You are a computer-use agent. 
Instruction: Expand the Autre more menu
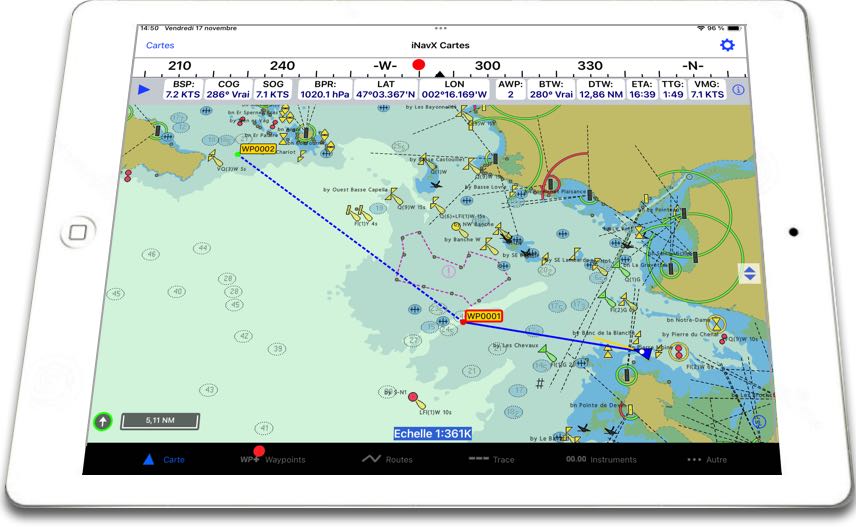[x=707, y=459]
